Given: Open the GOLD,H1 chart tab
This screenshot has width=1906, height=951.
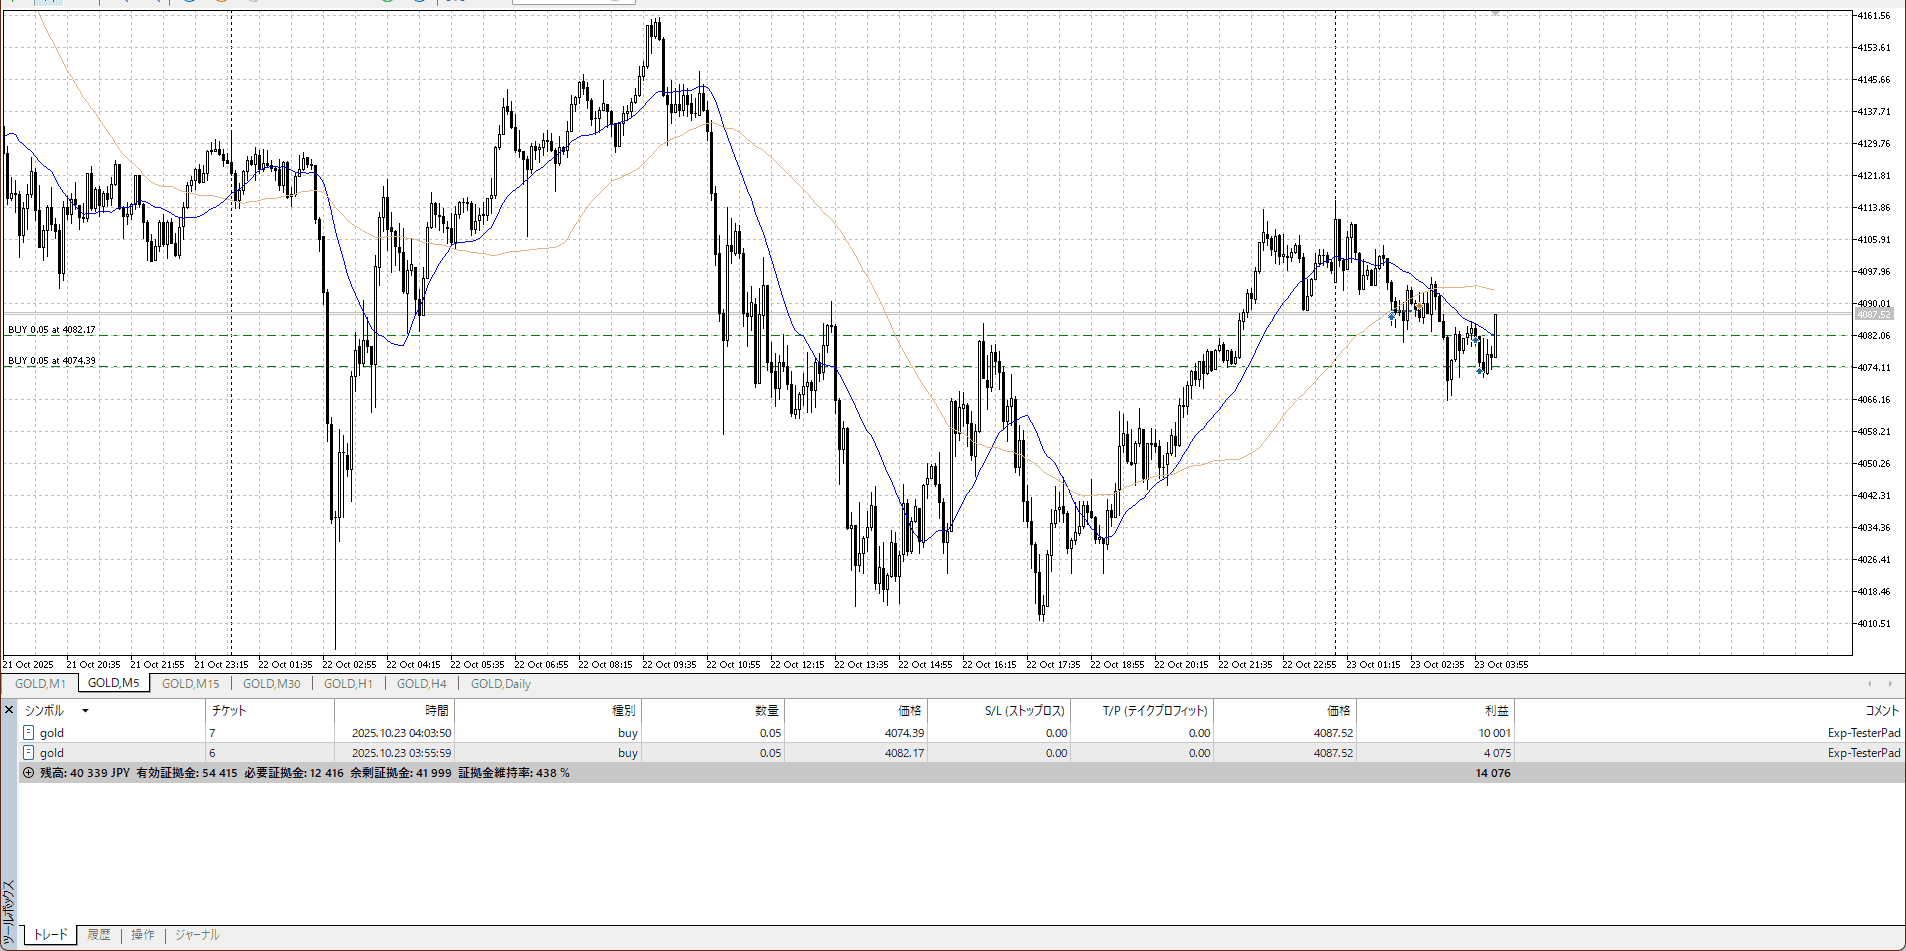Looking at the screenshot, I should click(348, 684).
